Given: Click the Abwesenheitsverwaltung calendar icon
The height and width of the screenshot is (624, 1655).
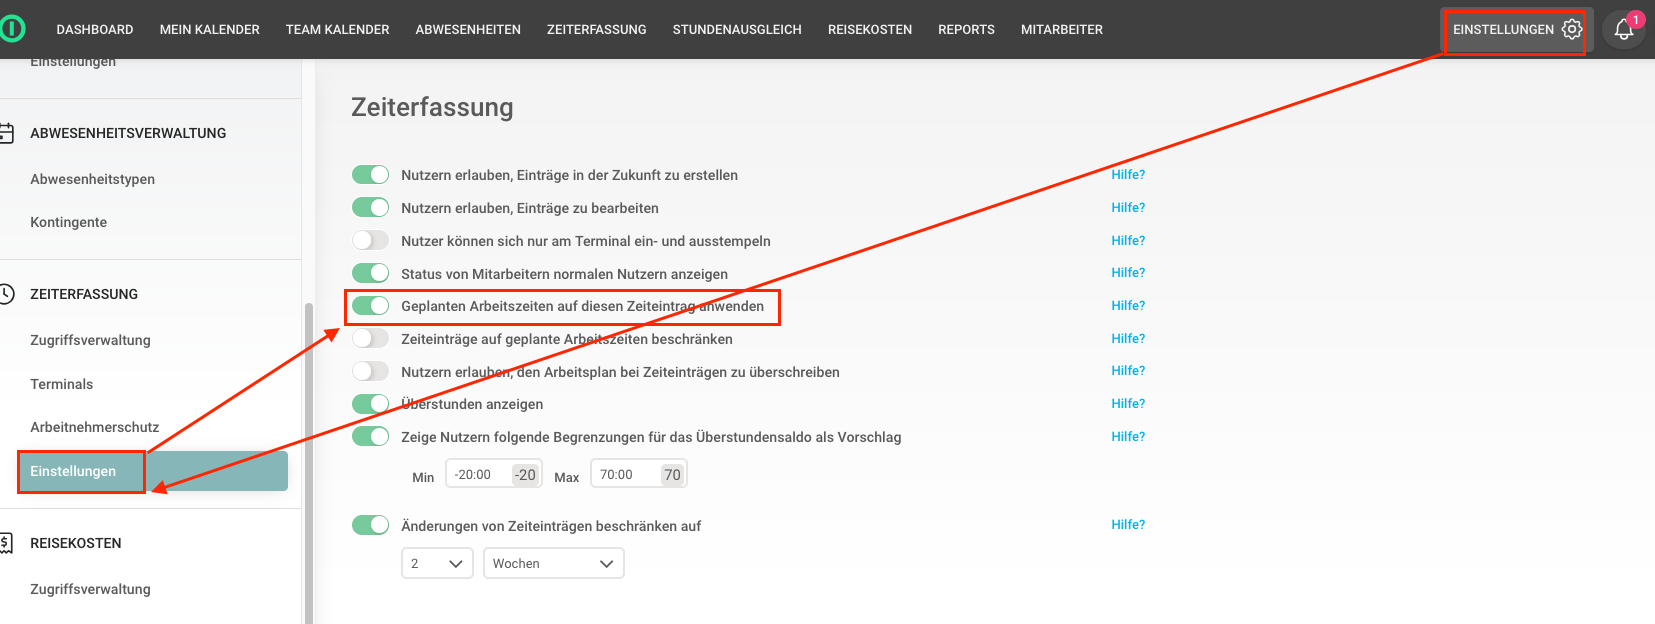Looking at the screenshot, I should coord(7,133).
